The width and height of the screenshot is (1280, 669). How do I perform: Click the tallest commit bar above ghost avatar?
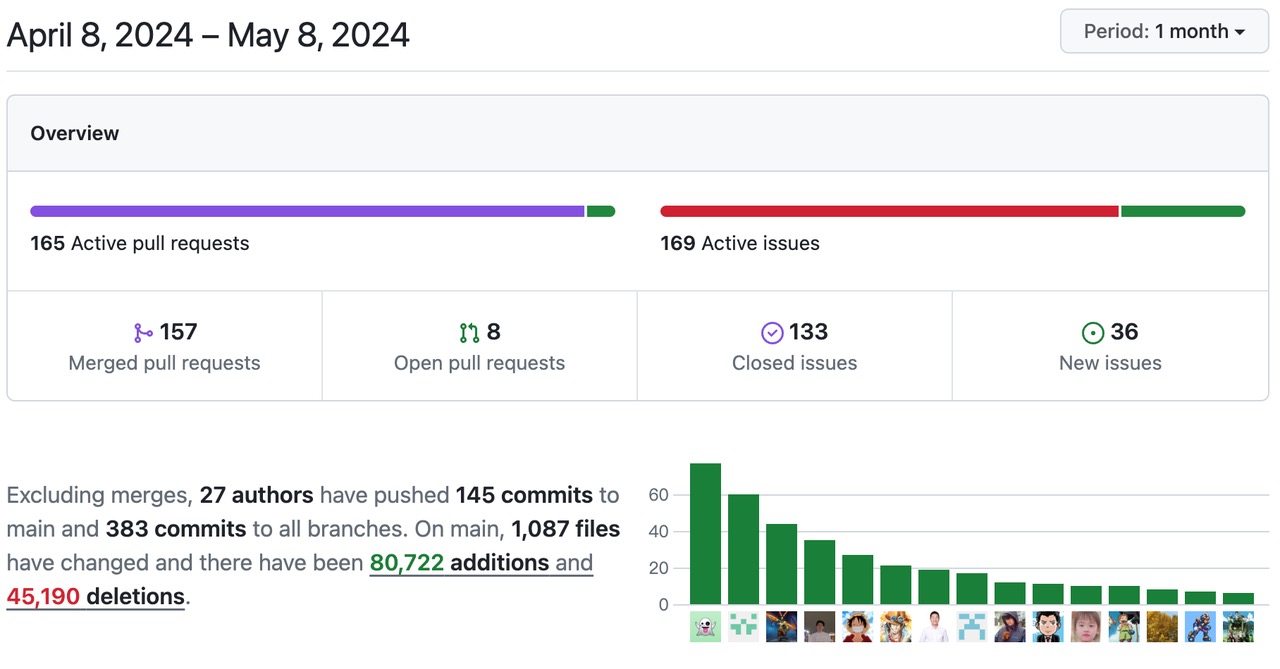point(705,534)
